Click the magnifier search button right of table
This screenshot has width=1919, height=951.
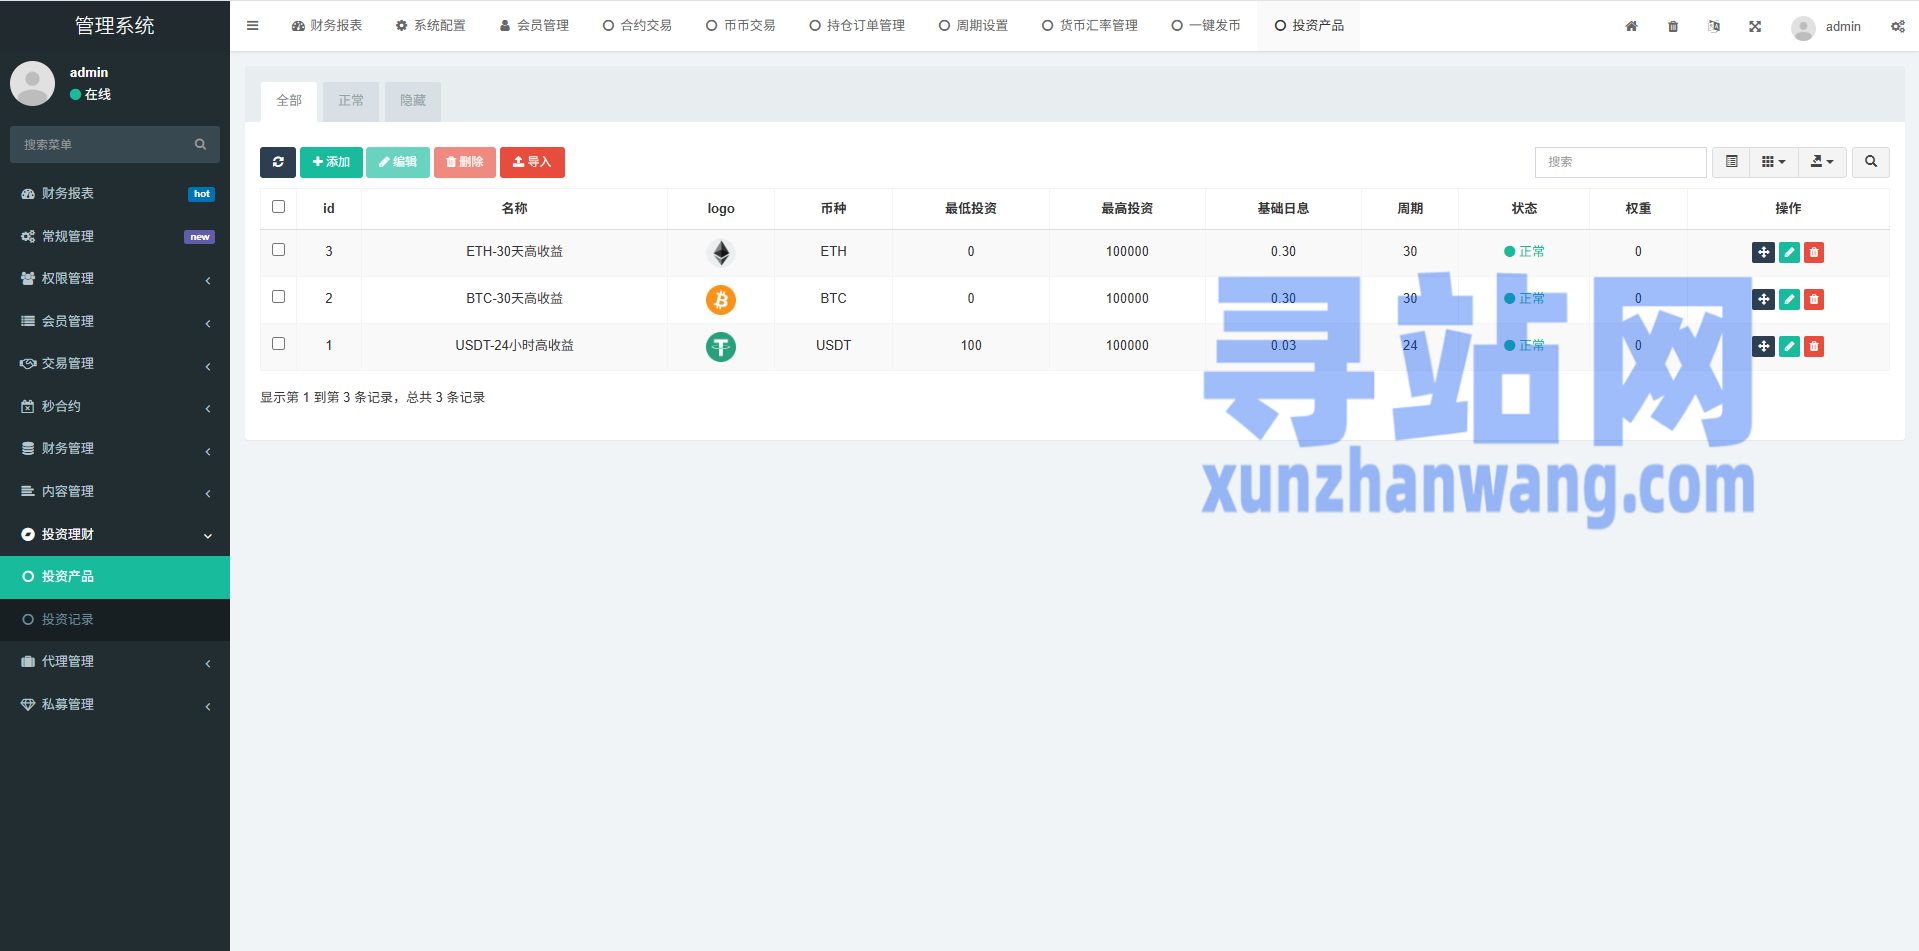(1870, 162)
